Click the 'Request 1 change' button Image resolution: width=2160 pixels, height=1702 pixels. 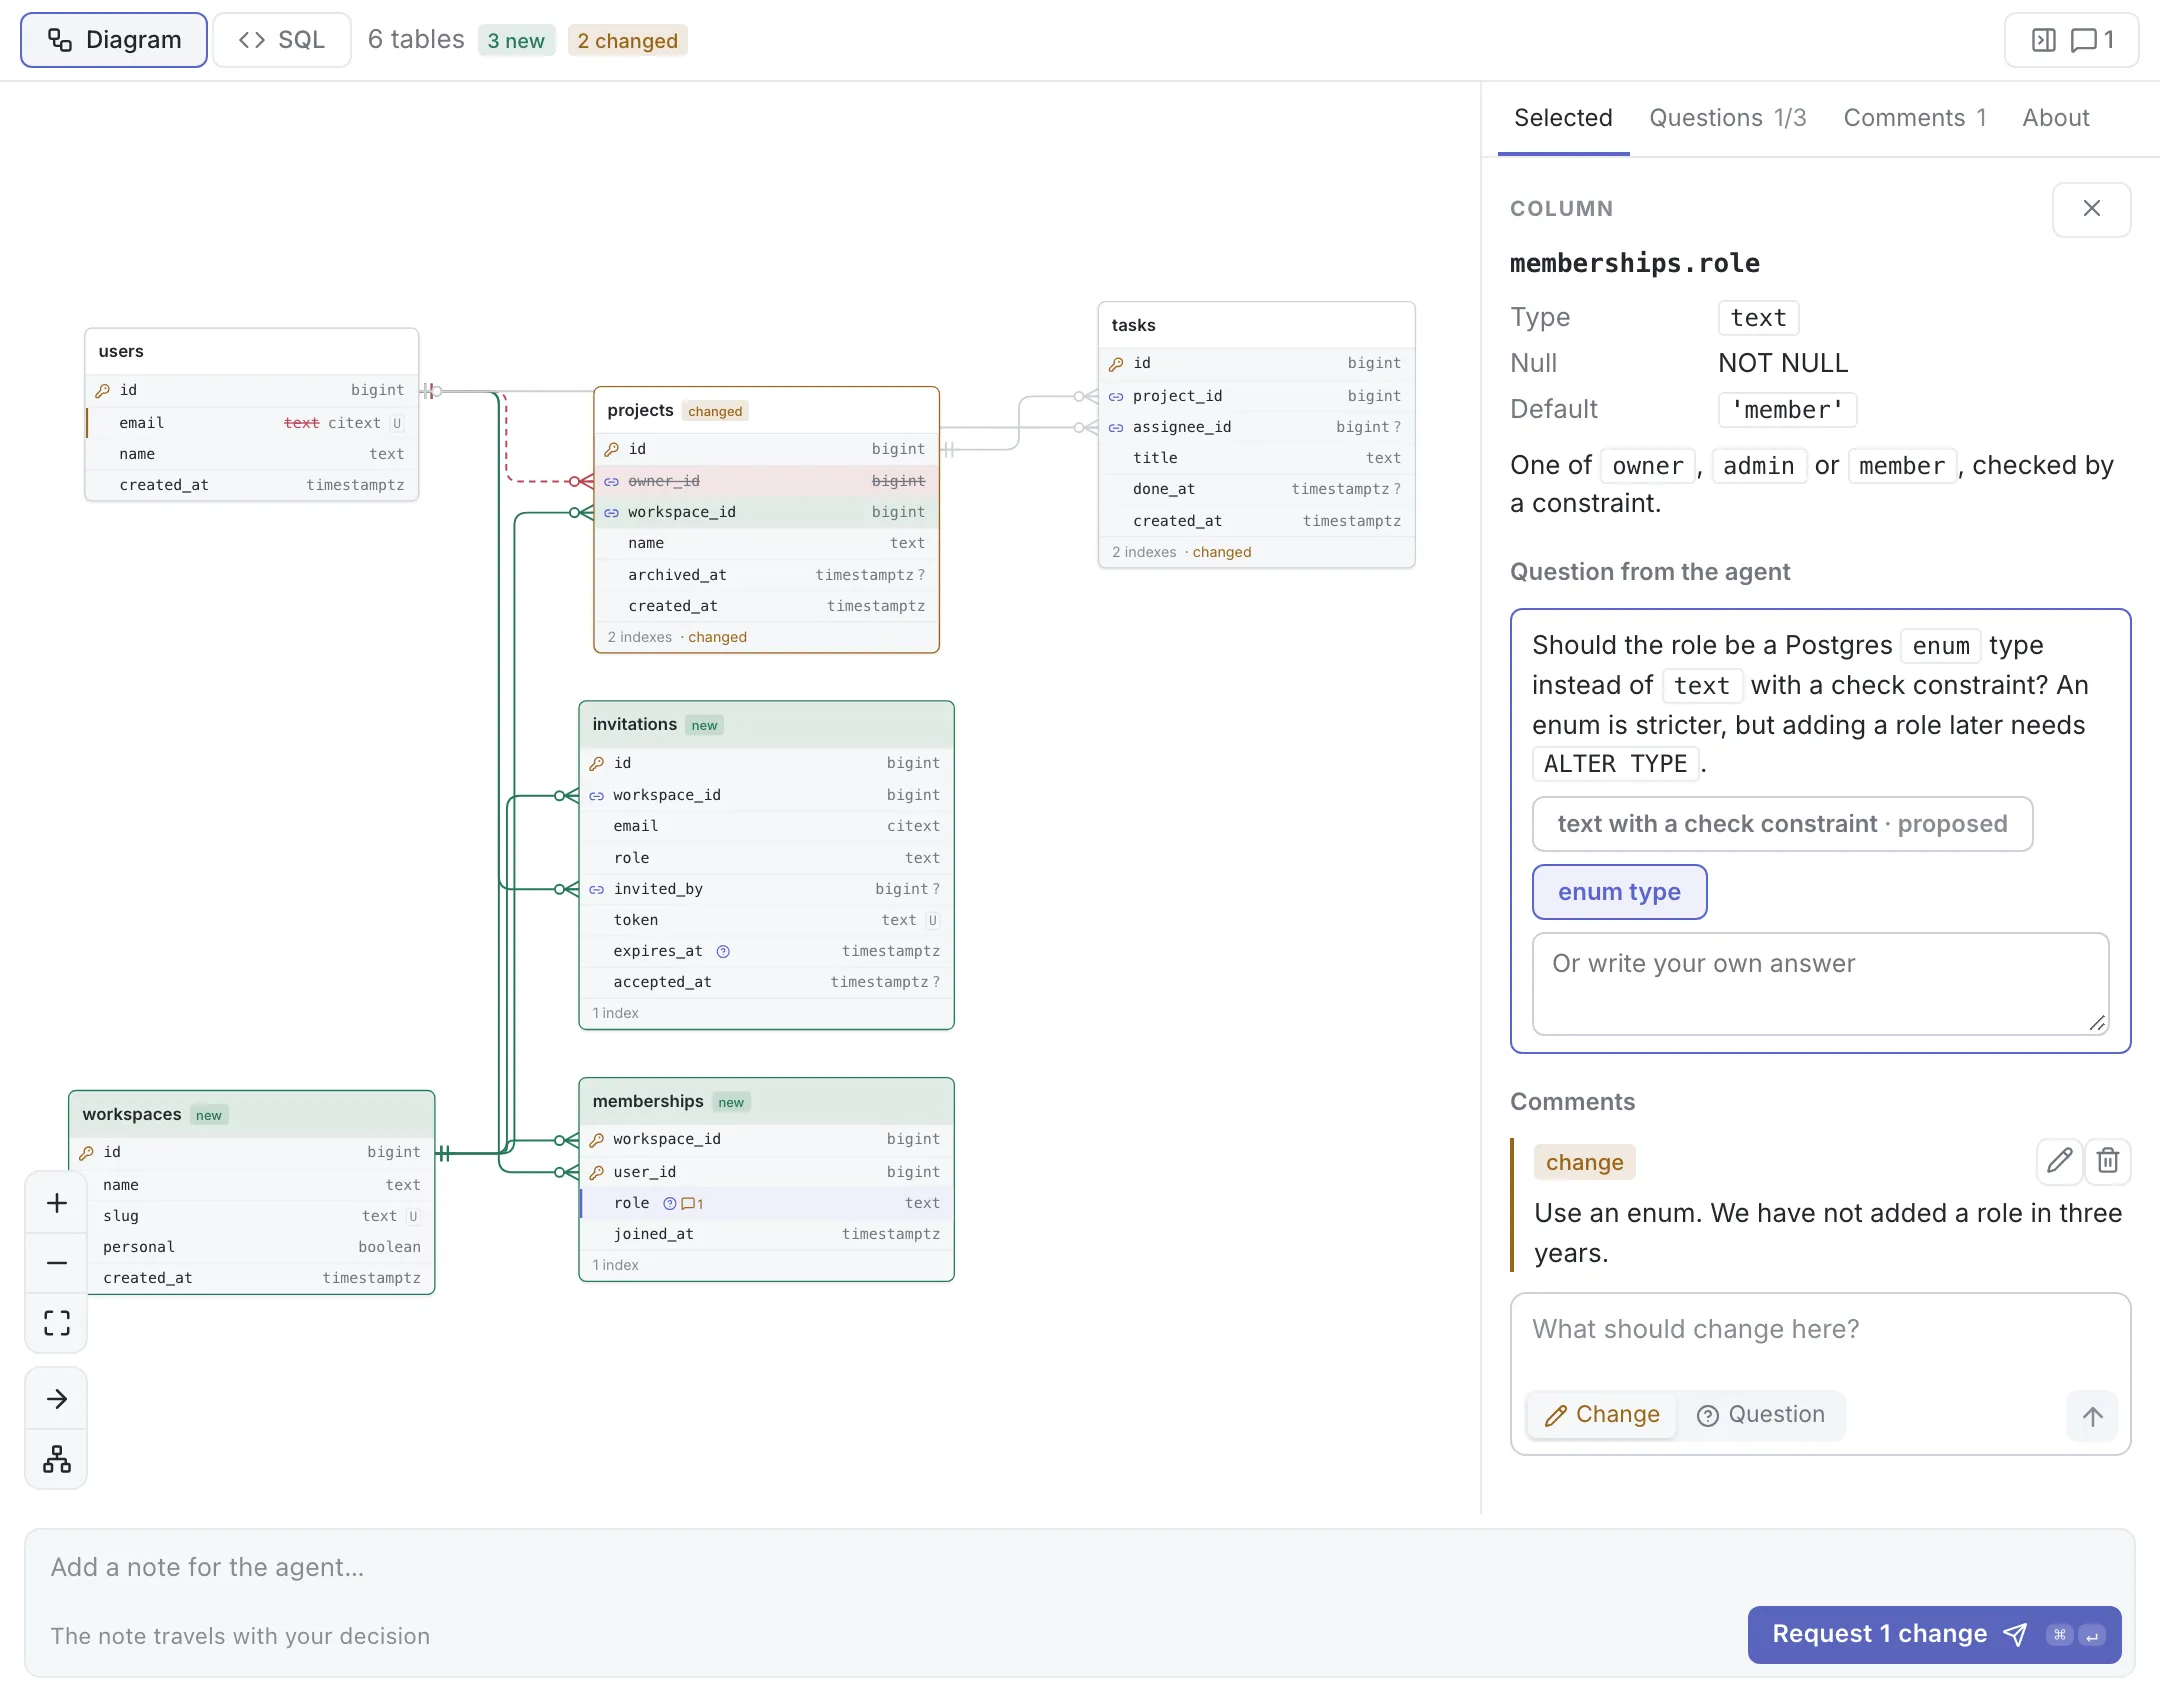point(1934,1635)
